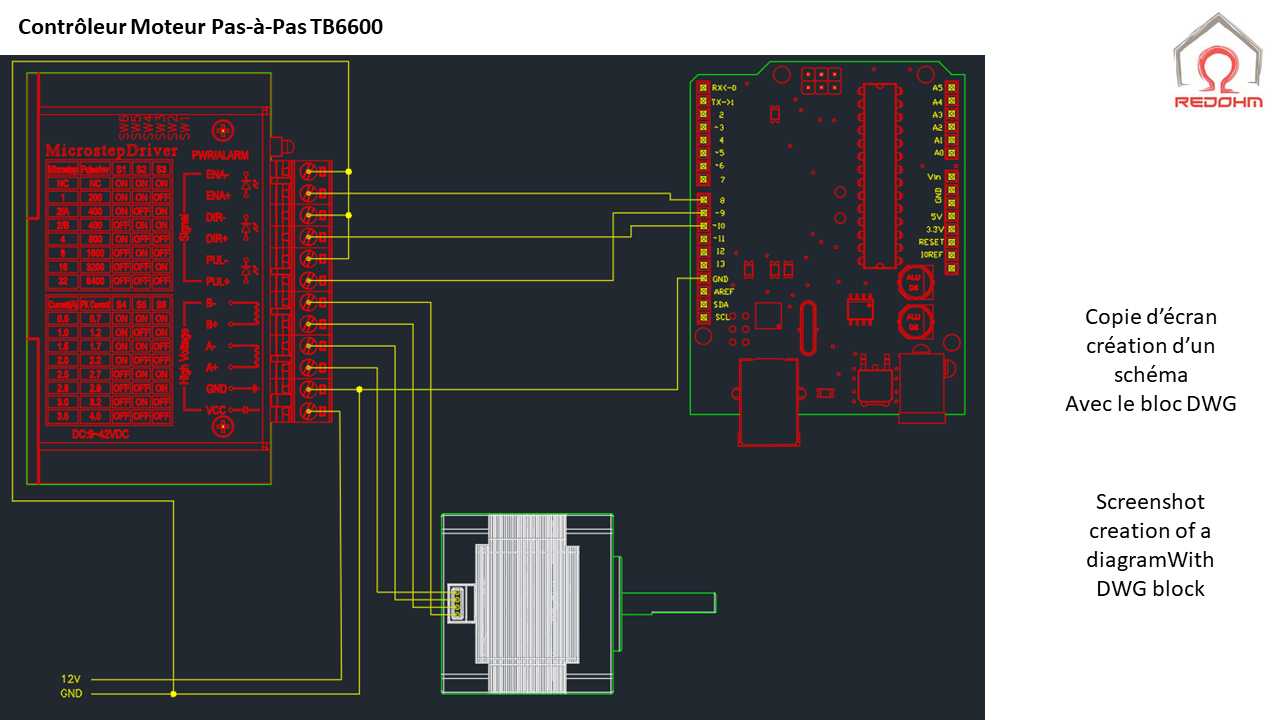Select the IOREF pin label
Screen dimensions: 1280x720
(x=931, y=255)
